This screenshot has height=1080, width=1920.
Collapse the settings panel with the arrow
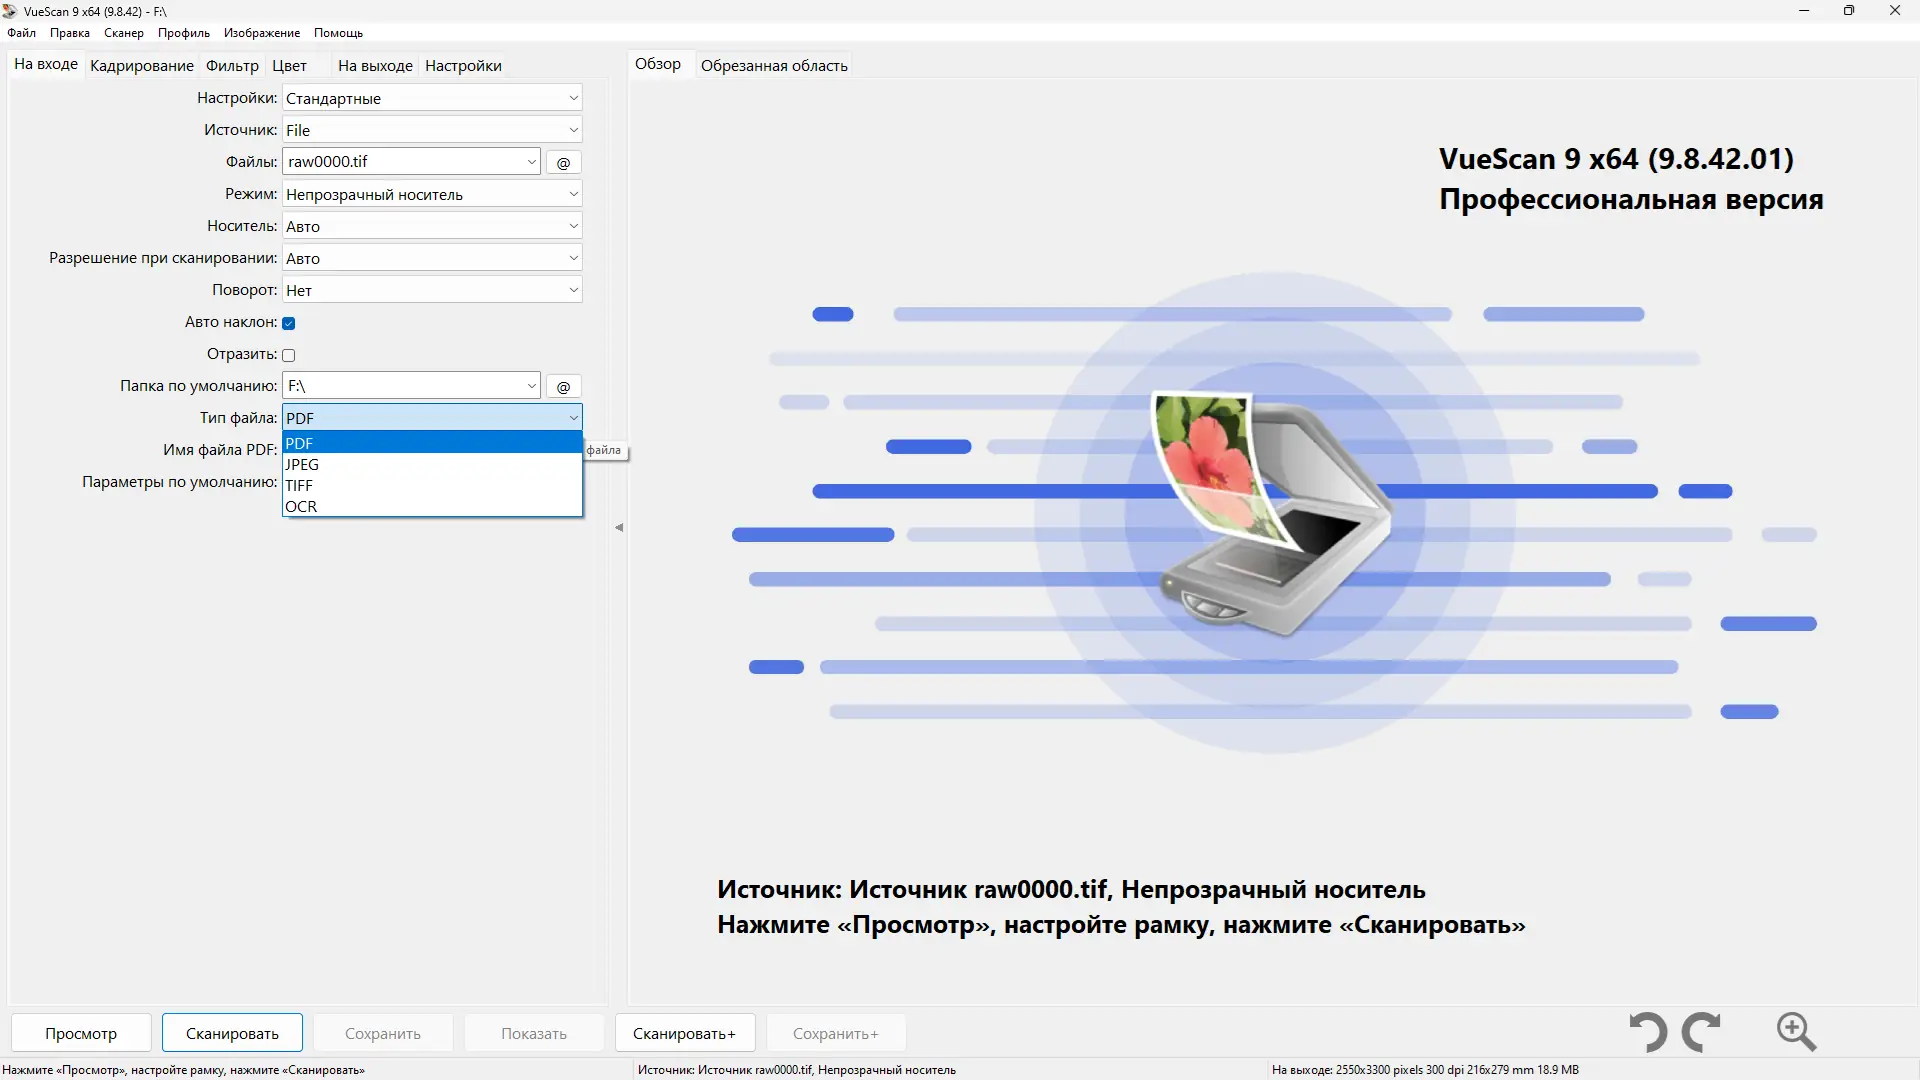619,527
